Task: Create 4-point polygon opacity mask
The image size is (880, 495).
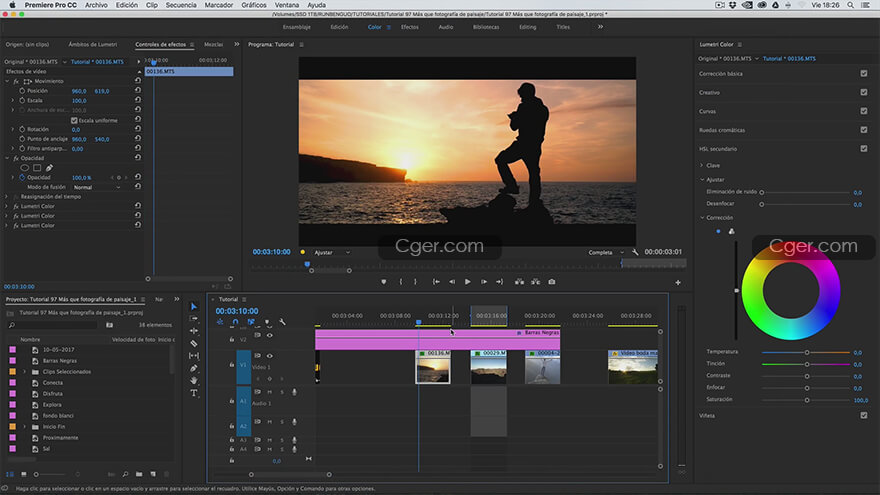Action: click(37, 168)
